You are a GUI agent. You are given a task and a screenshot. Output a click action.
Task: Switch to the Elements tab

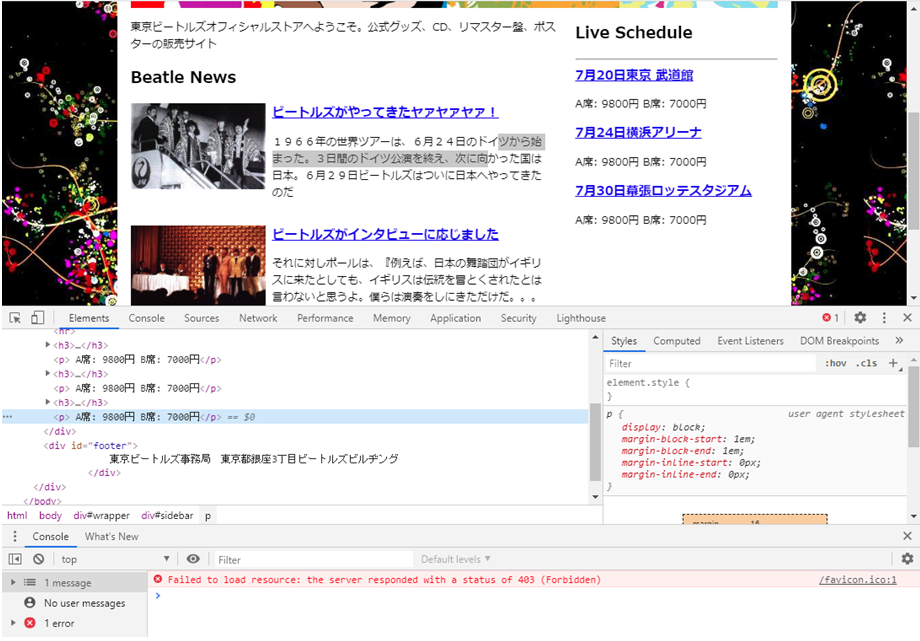[89, 318]
